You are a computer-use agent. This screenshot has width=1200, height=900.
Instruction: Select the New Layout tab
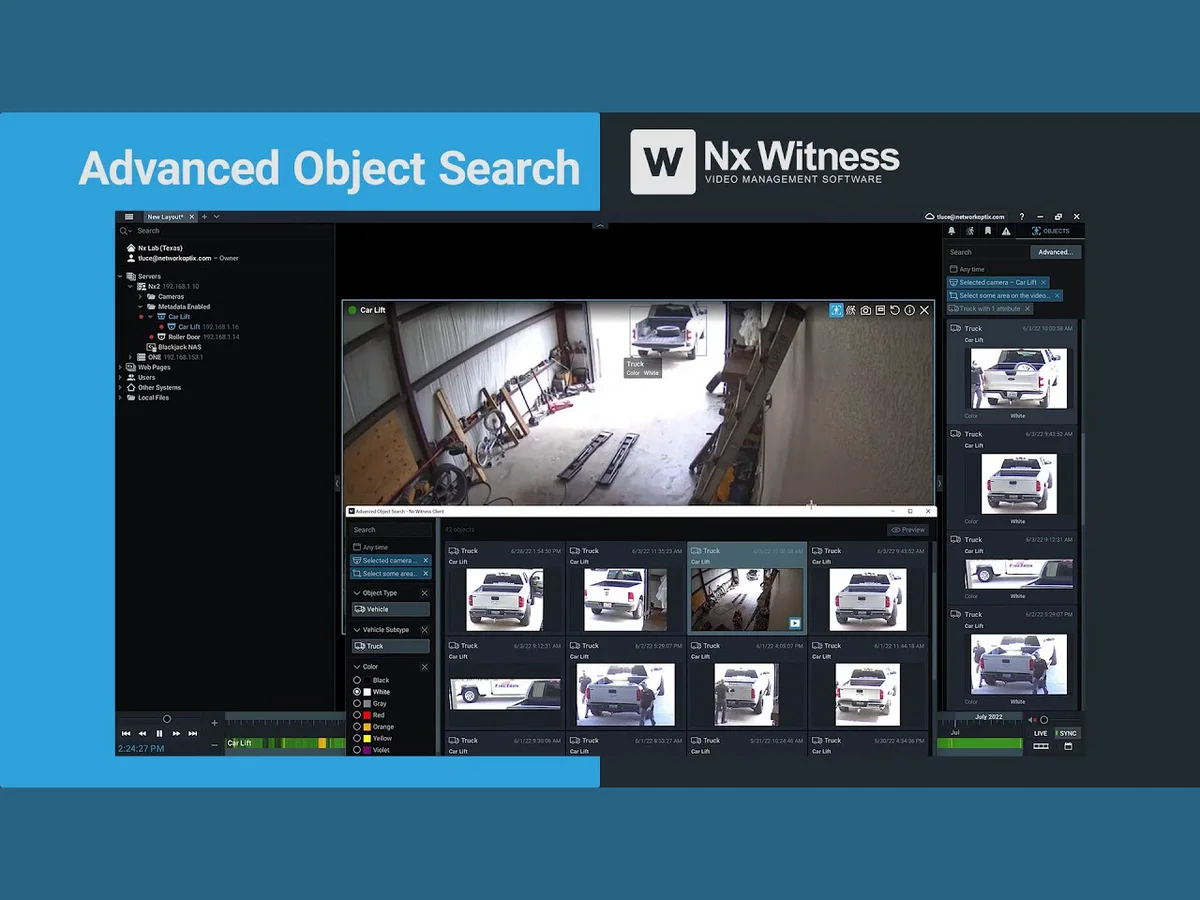(x=165, y=217)
